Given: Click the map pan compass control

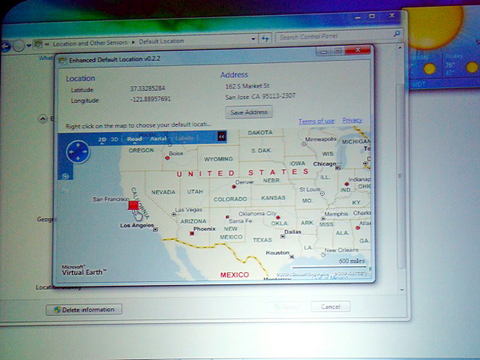Looking at the screenshot, I should coord(78,152).
